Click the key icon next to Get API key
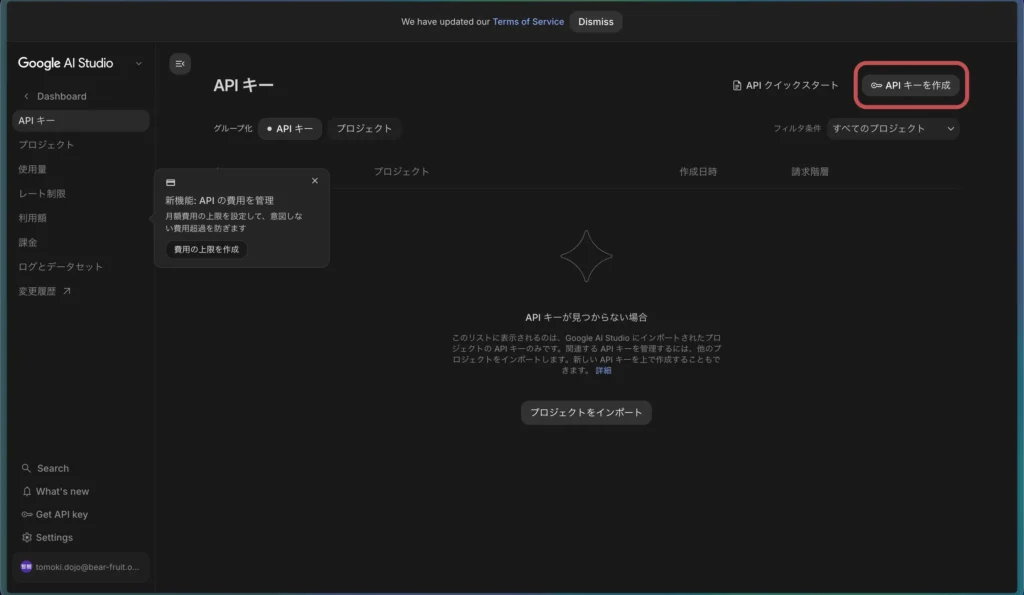 27,515
